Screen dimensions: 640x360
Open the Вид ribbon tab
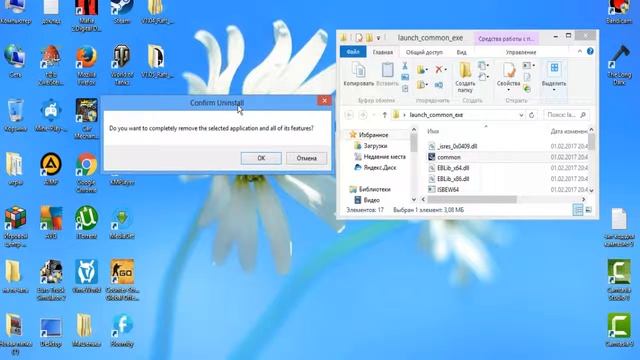461,52
